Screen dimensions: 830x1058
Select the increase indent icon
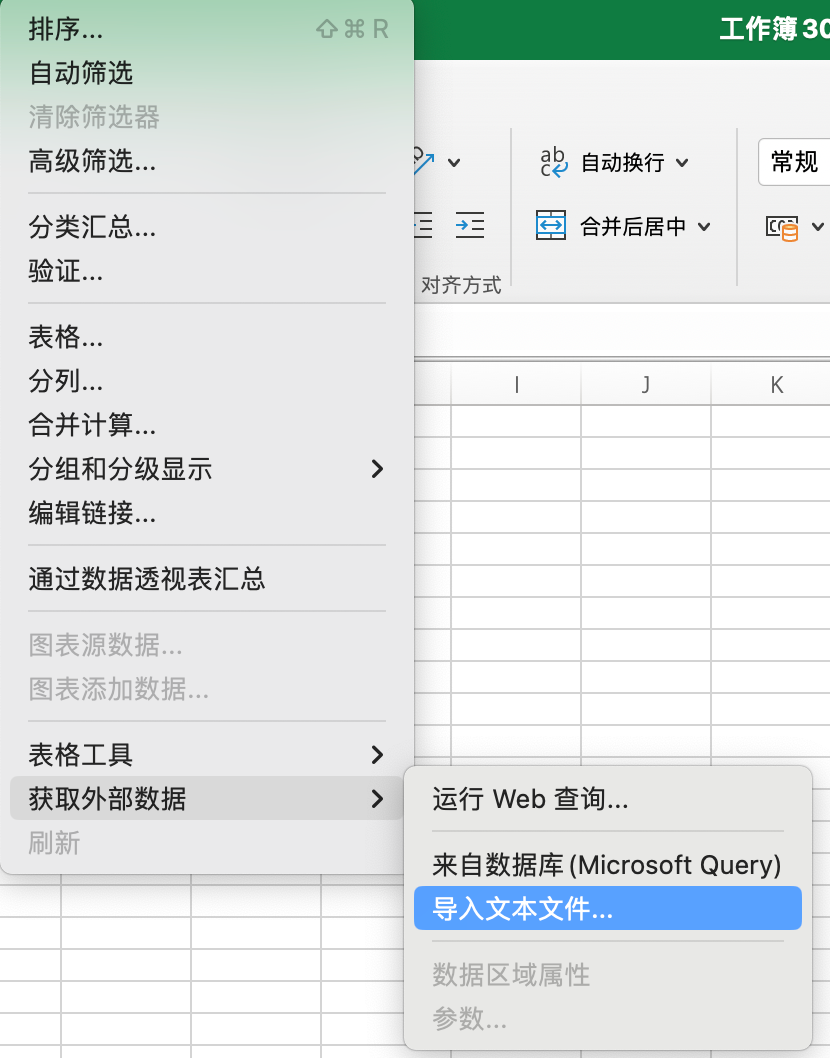pyautogui.click(x=470, y=225)
